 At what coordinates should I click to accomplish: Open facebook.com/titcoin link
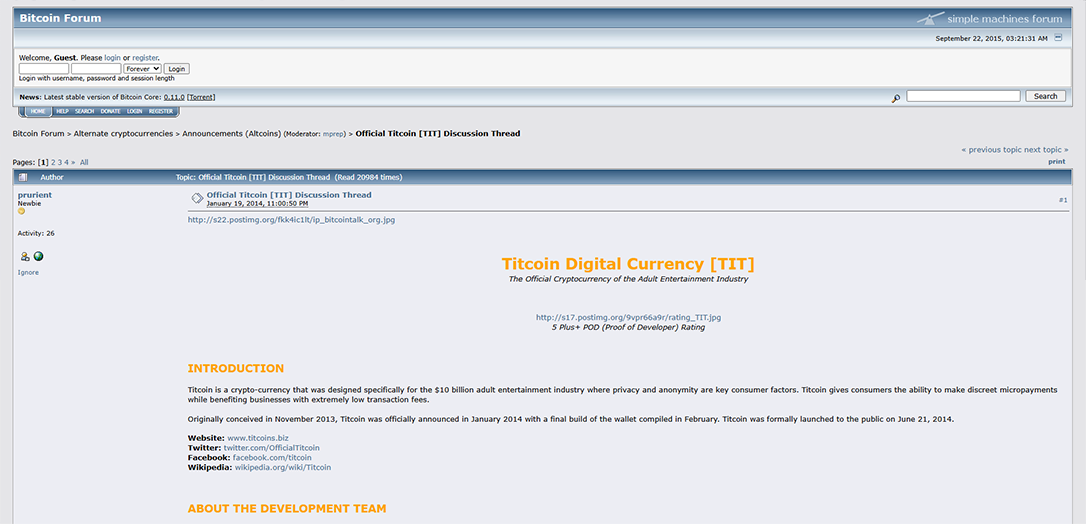coord(272,458)
